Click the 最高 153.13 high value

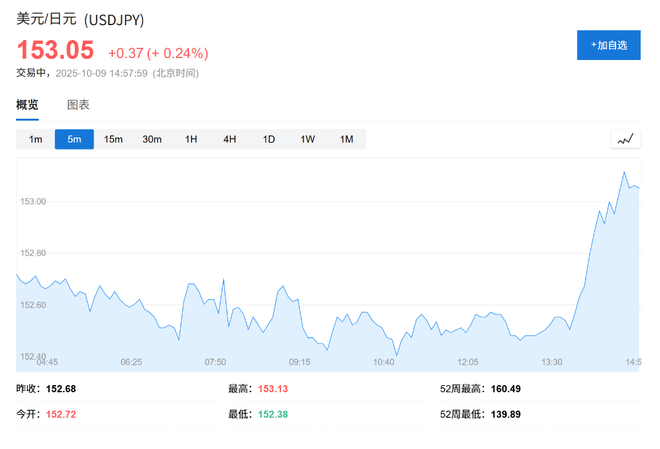(272, 388)
